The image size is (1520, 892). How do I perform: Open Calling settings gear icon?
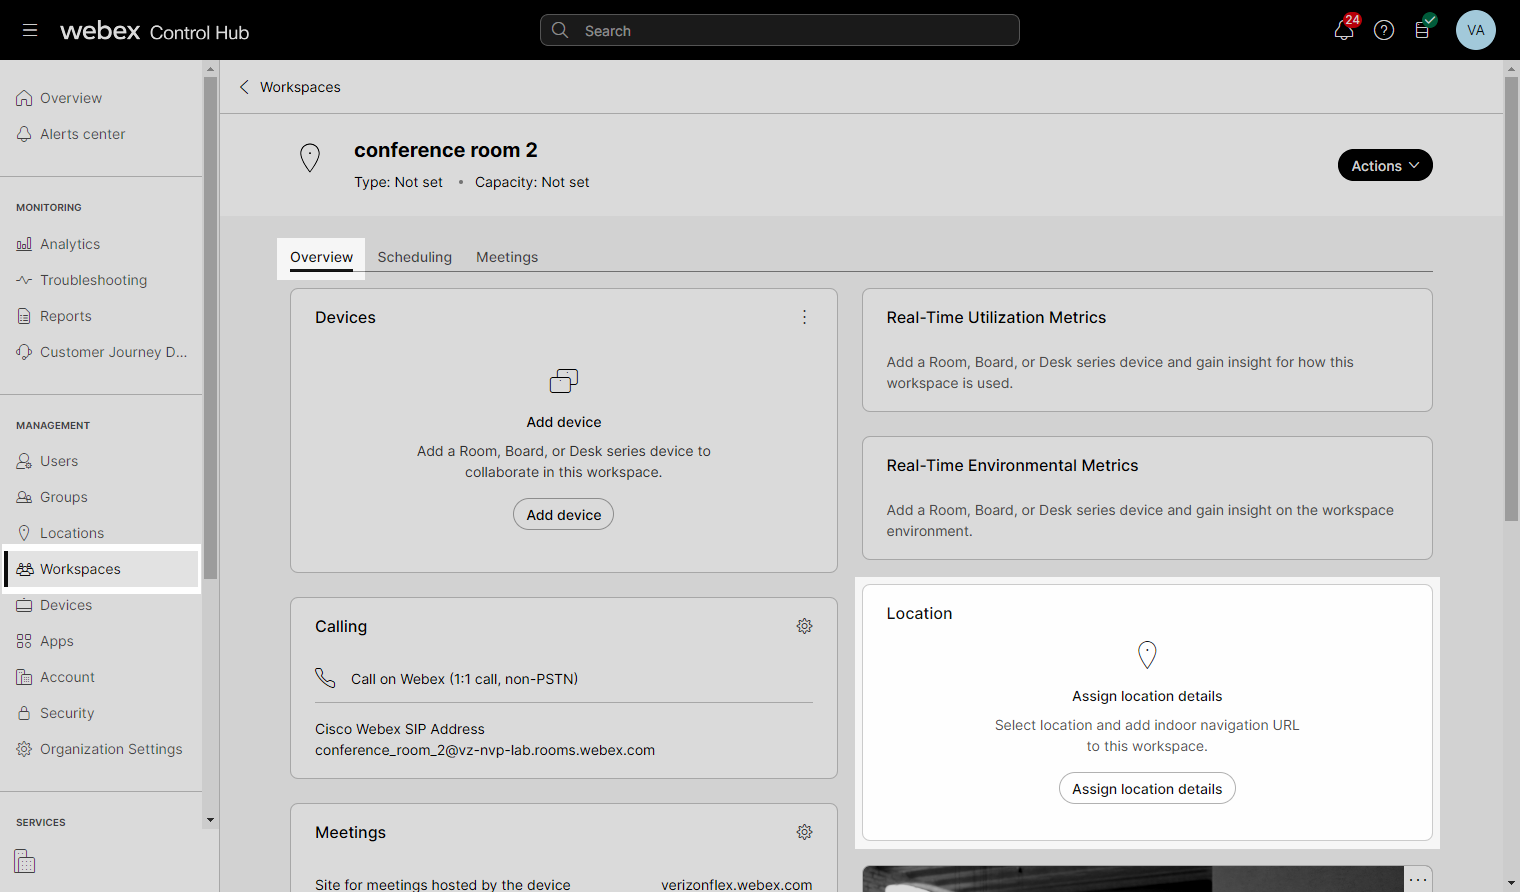(804, 626)
